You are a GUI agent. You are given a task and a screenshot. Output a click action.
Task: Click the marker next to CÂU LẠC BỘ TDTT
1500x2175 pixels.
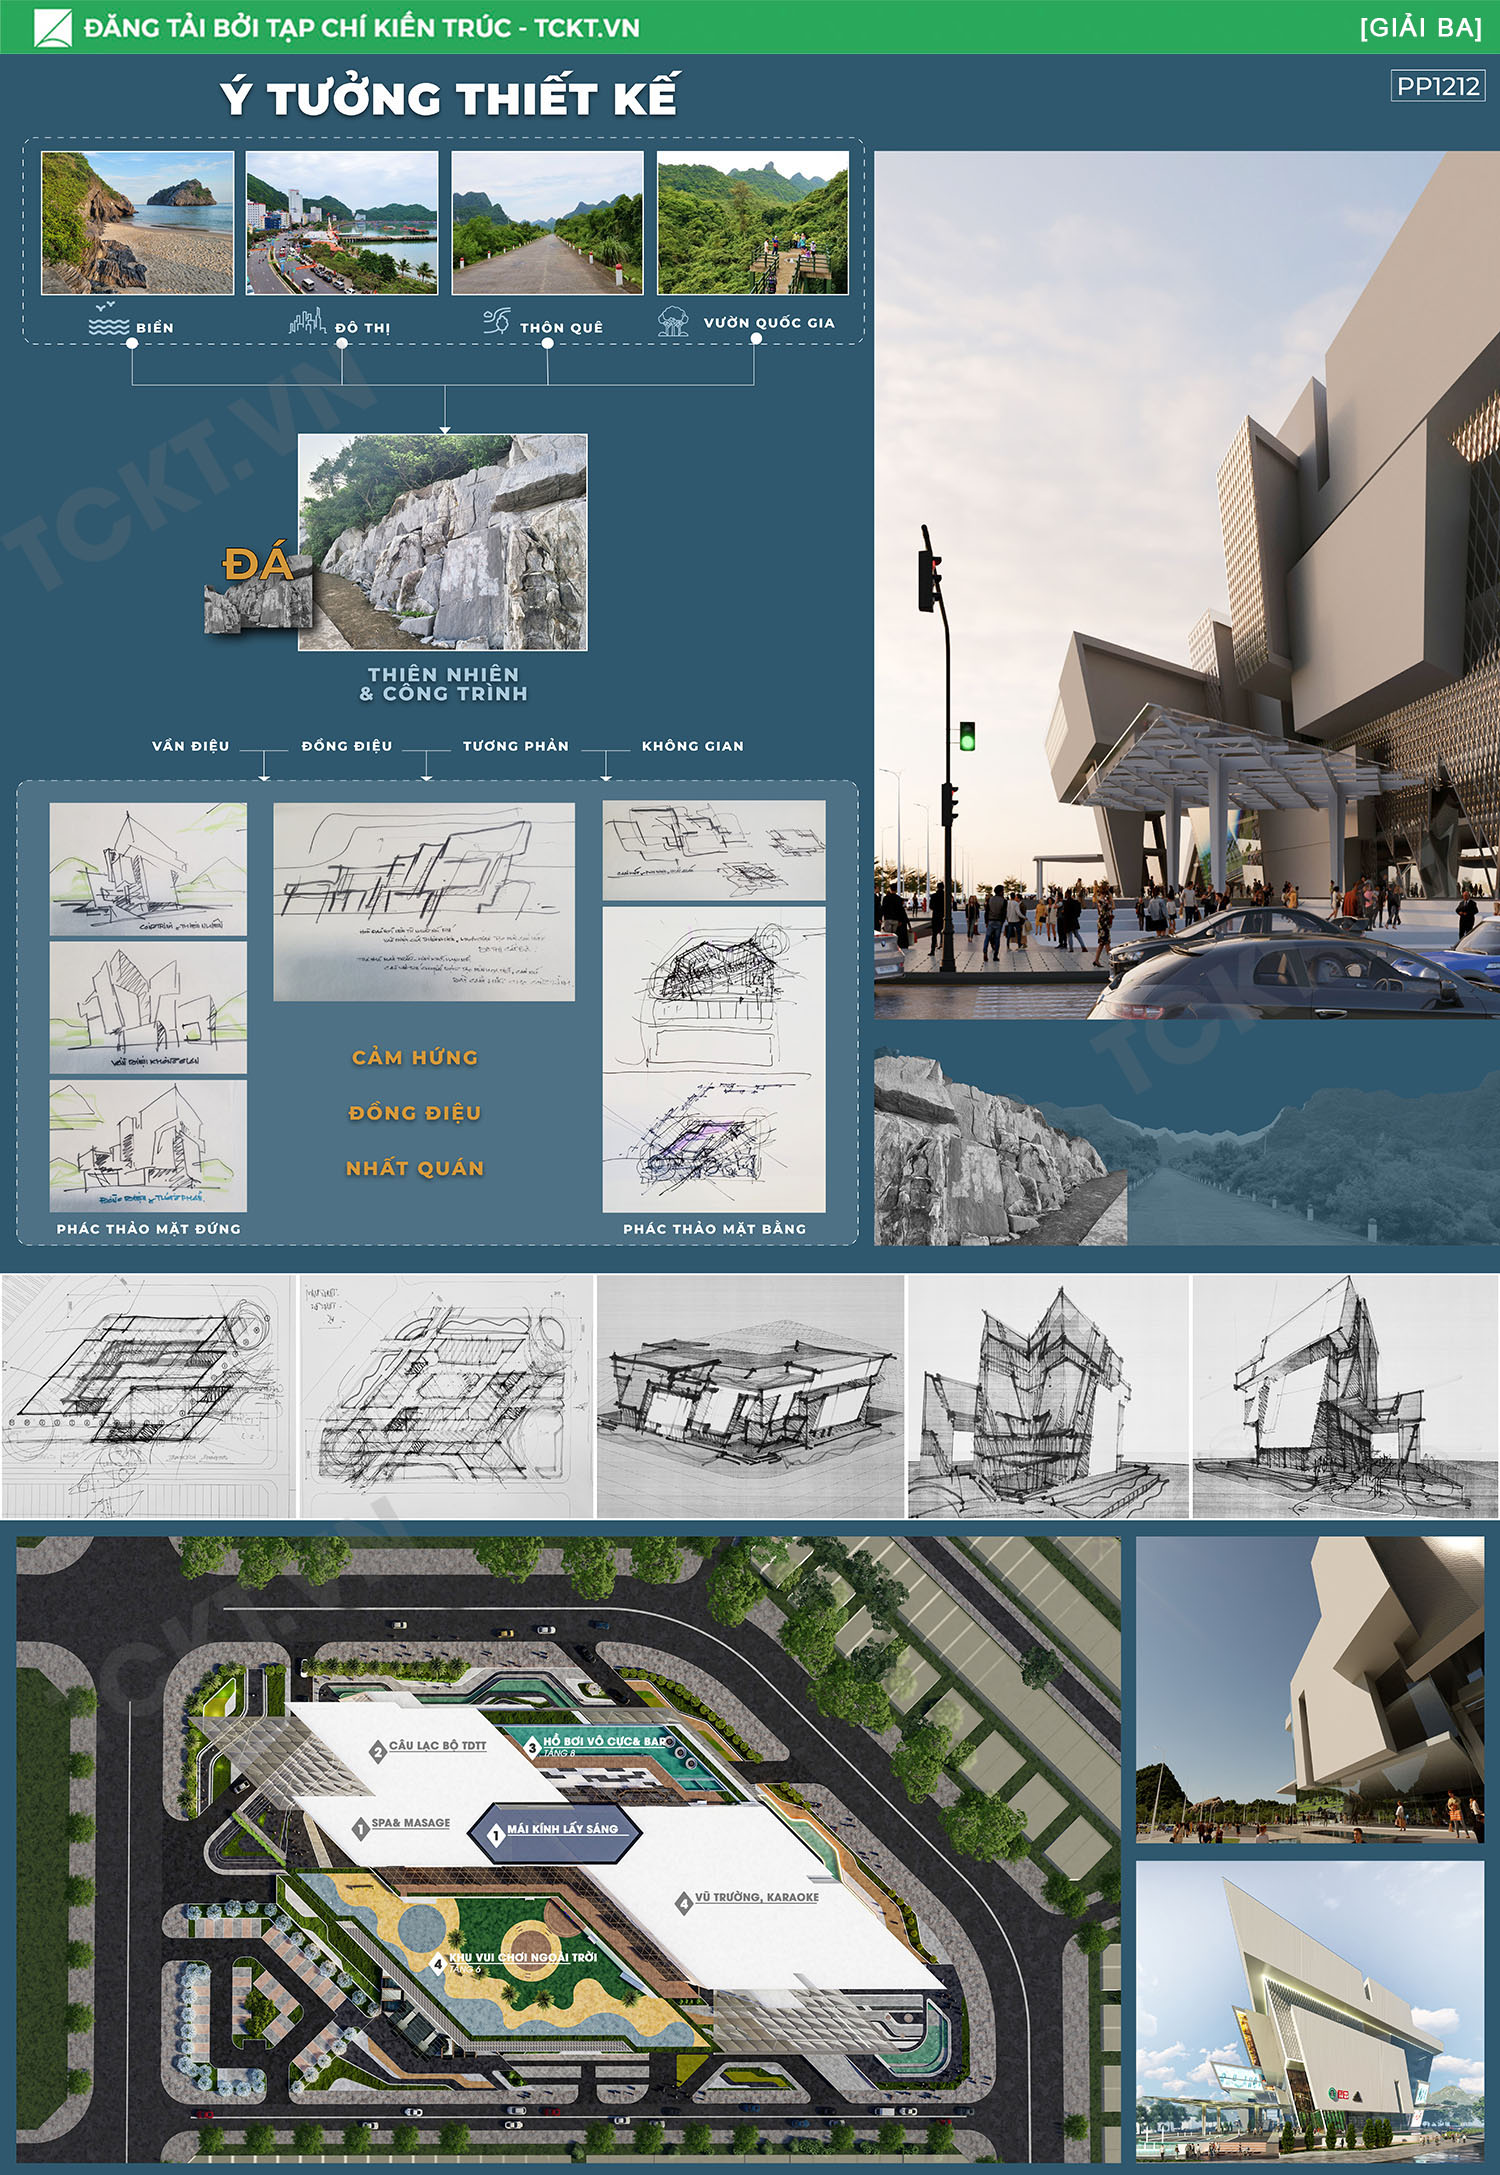pos(377,1751)
